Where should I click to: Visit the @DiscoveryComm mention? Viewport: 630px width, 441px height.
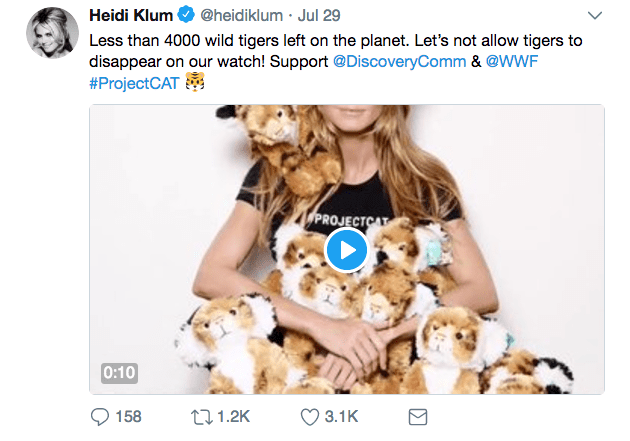click(x=399, y=61)
